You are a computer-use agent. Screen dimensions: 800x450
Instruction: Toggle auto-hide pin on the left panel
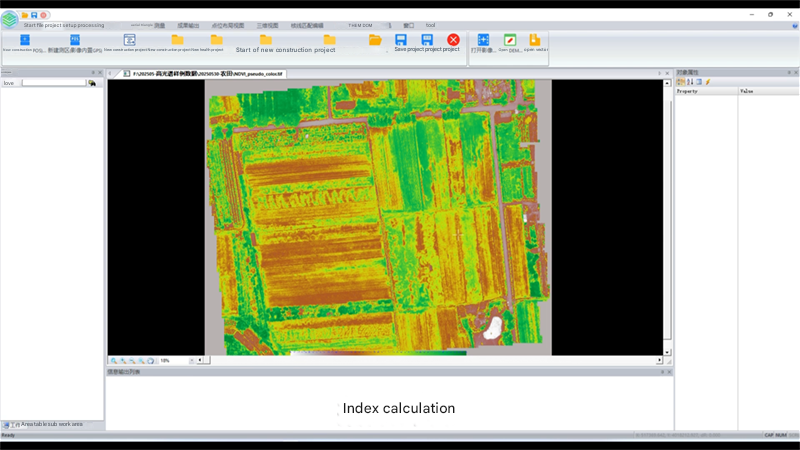pos(92,73)
